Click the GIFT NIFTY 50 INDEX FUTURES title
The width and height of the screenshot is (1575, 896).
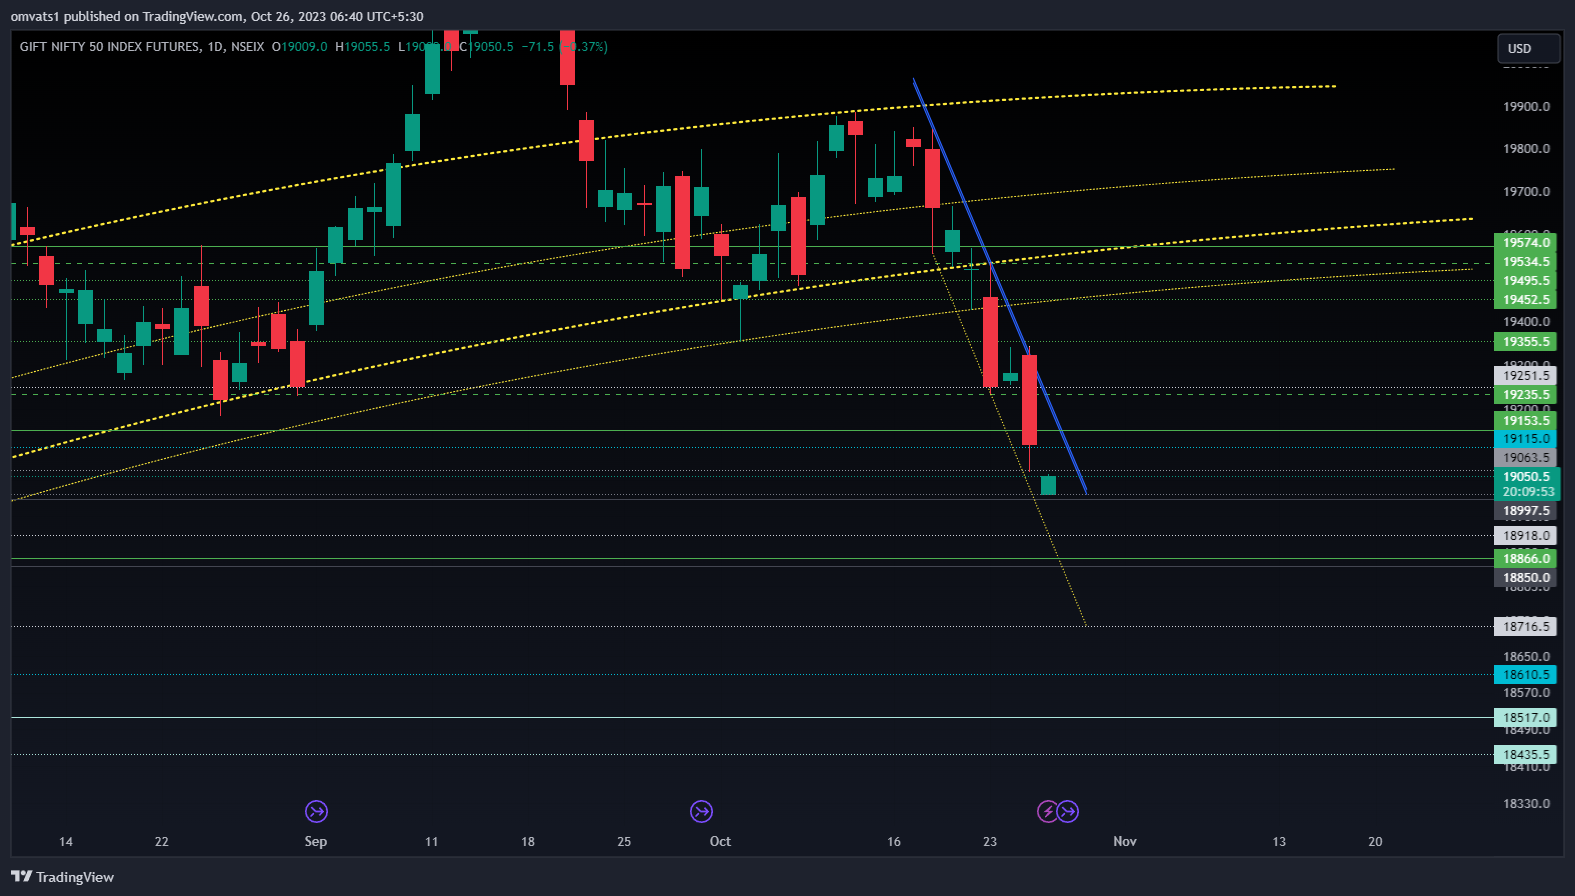click(109, 47)
